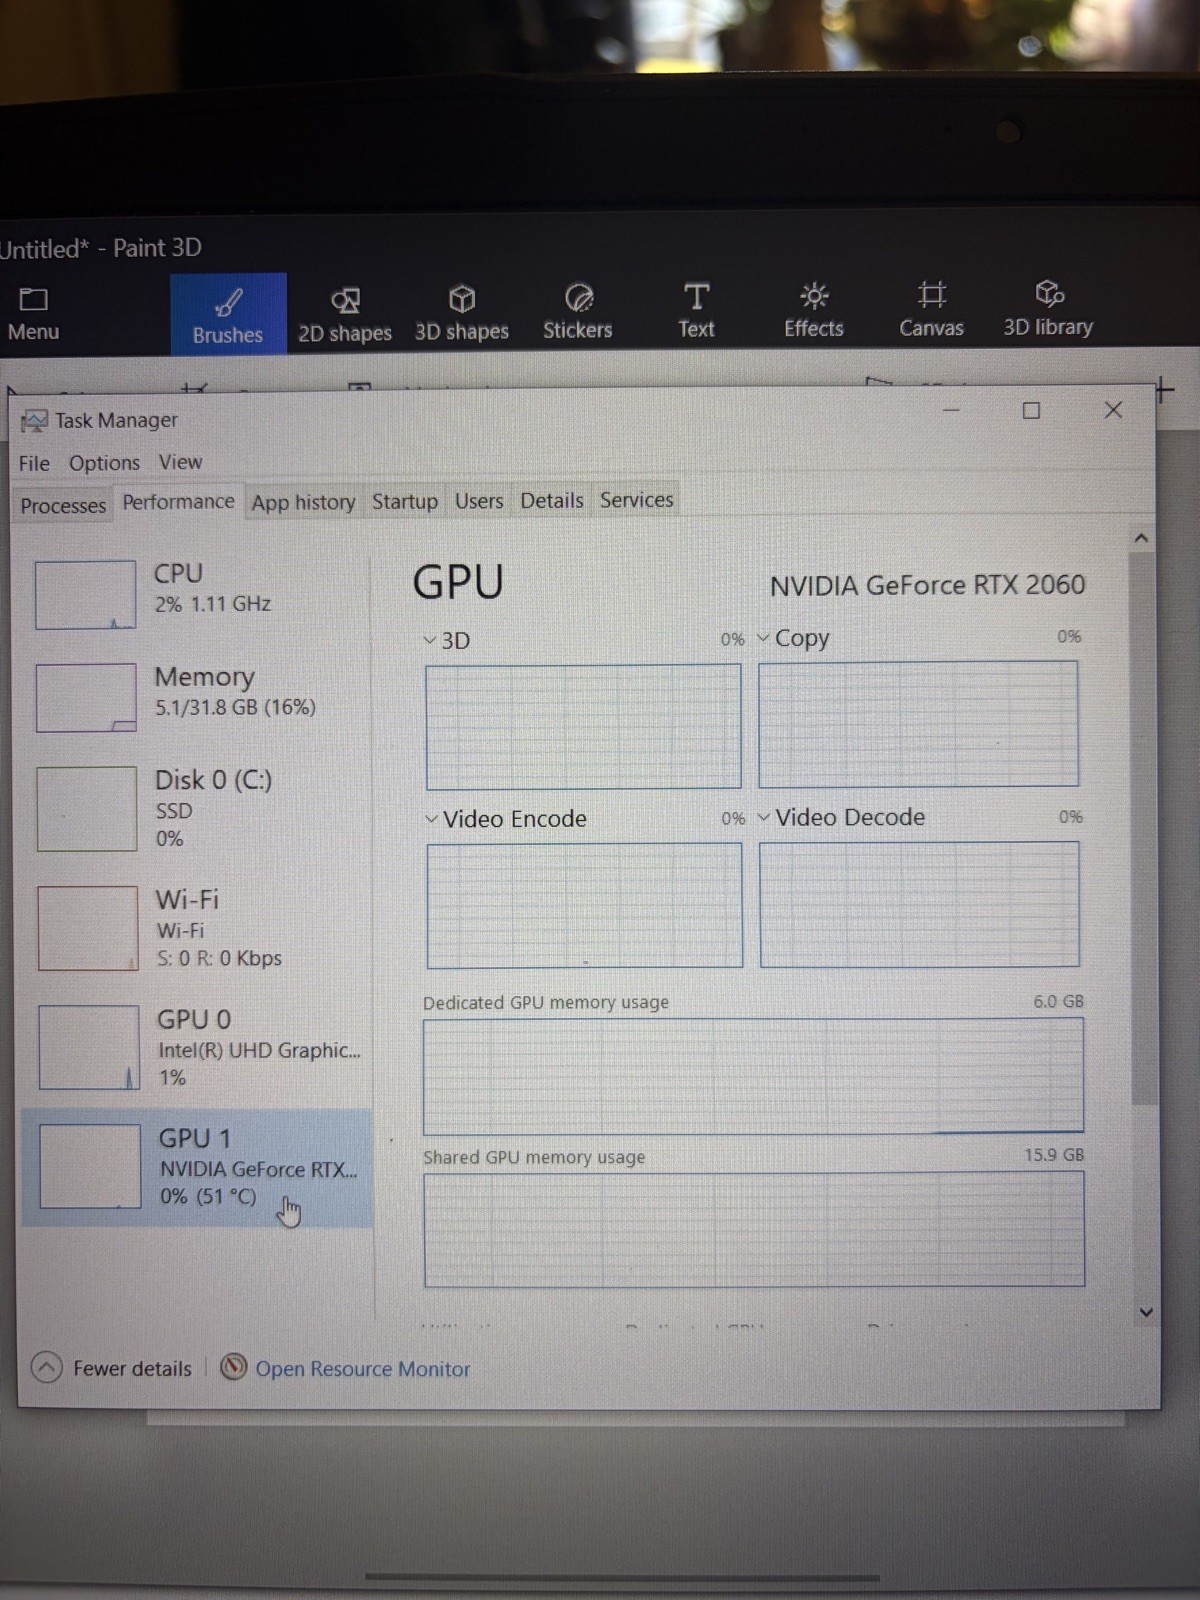This screenshot has height=1600, width=1200.
Task: Click the Memory mini graph thumbnail
Action: pos(87,698)
